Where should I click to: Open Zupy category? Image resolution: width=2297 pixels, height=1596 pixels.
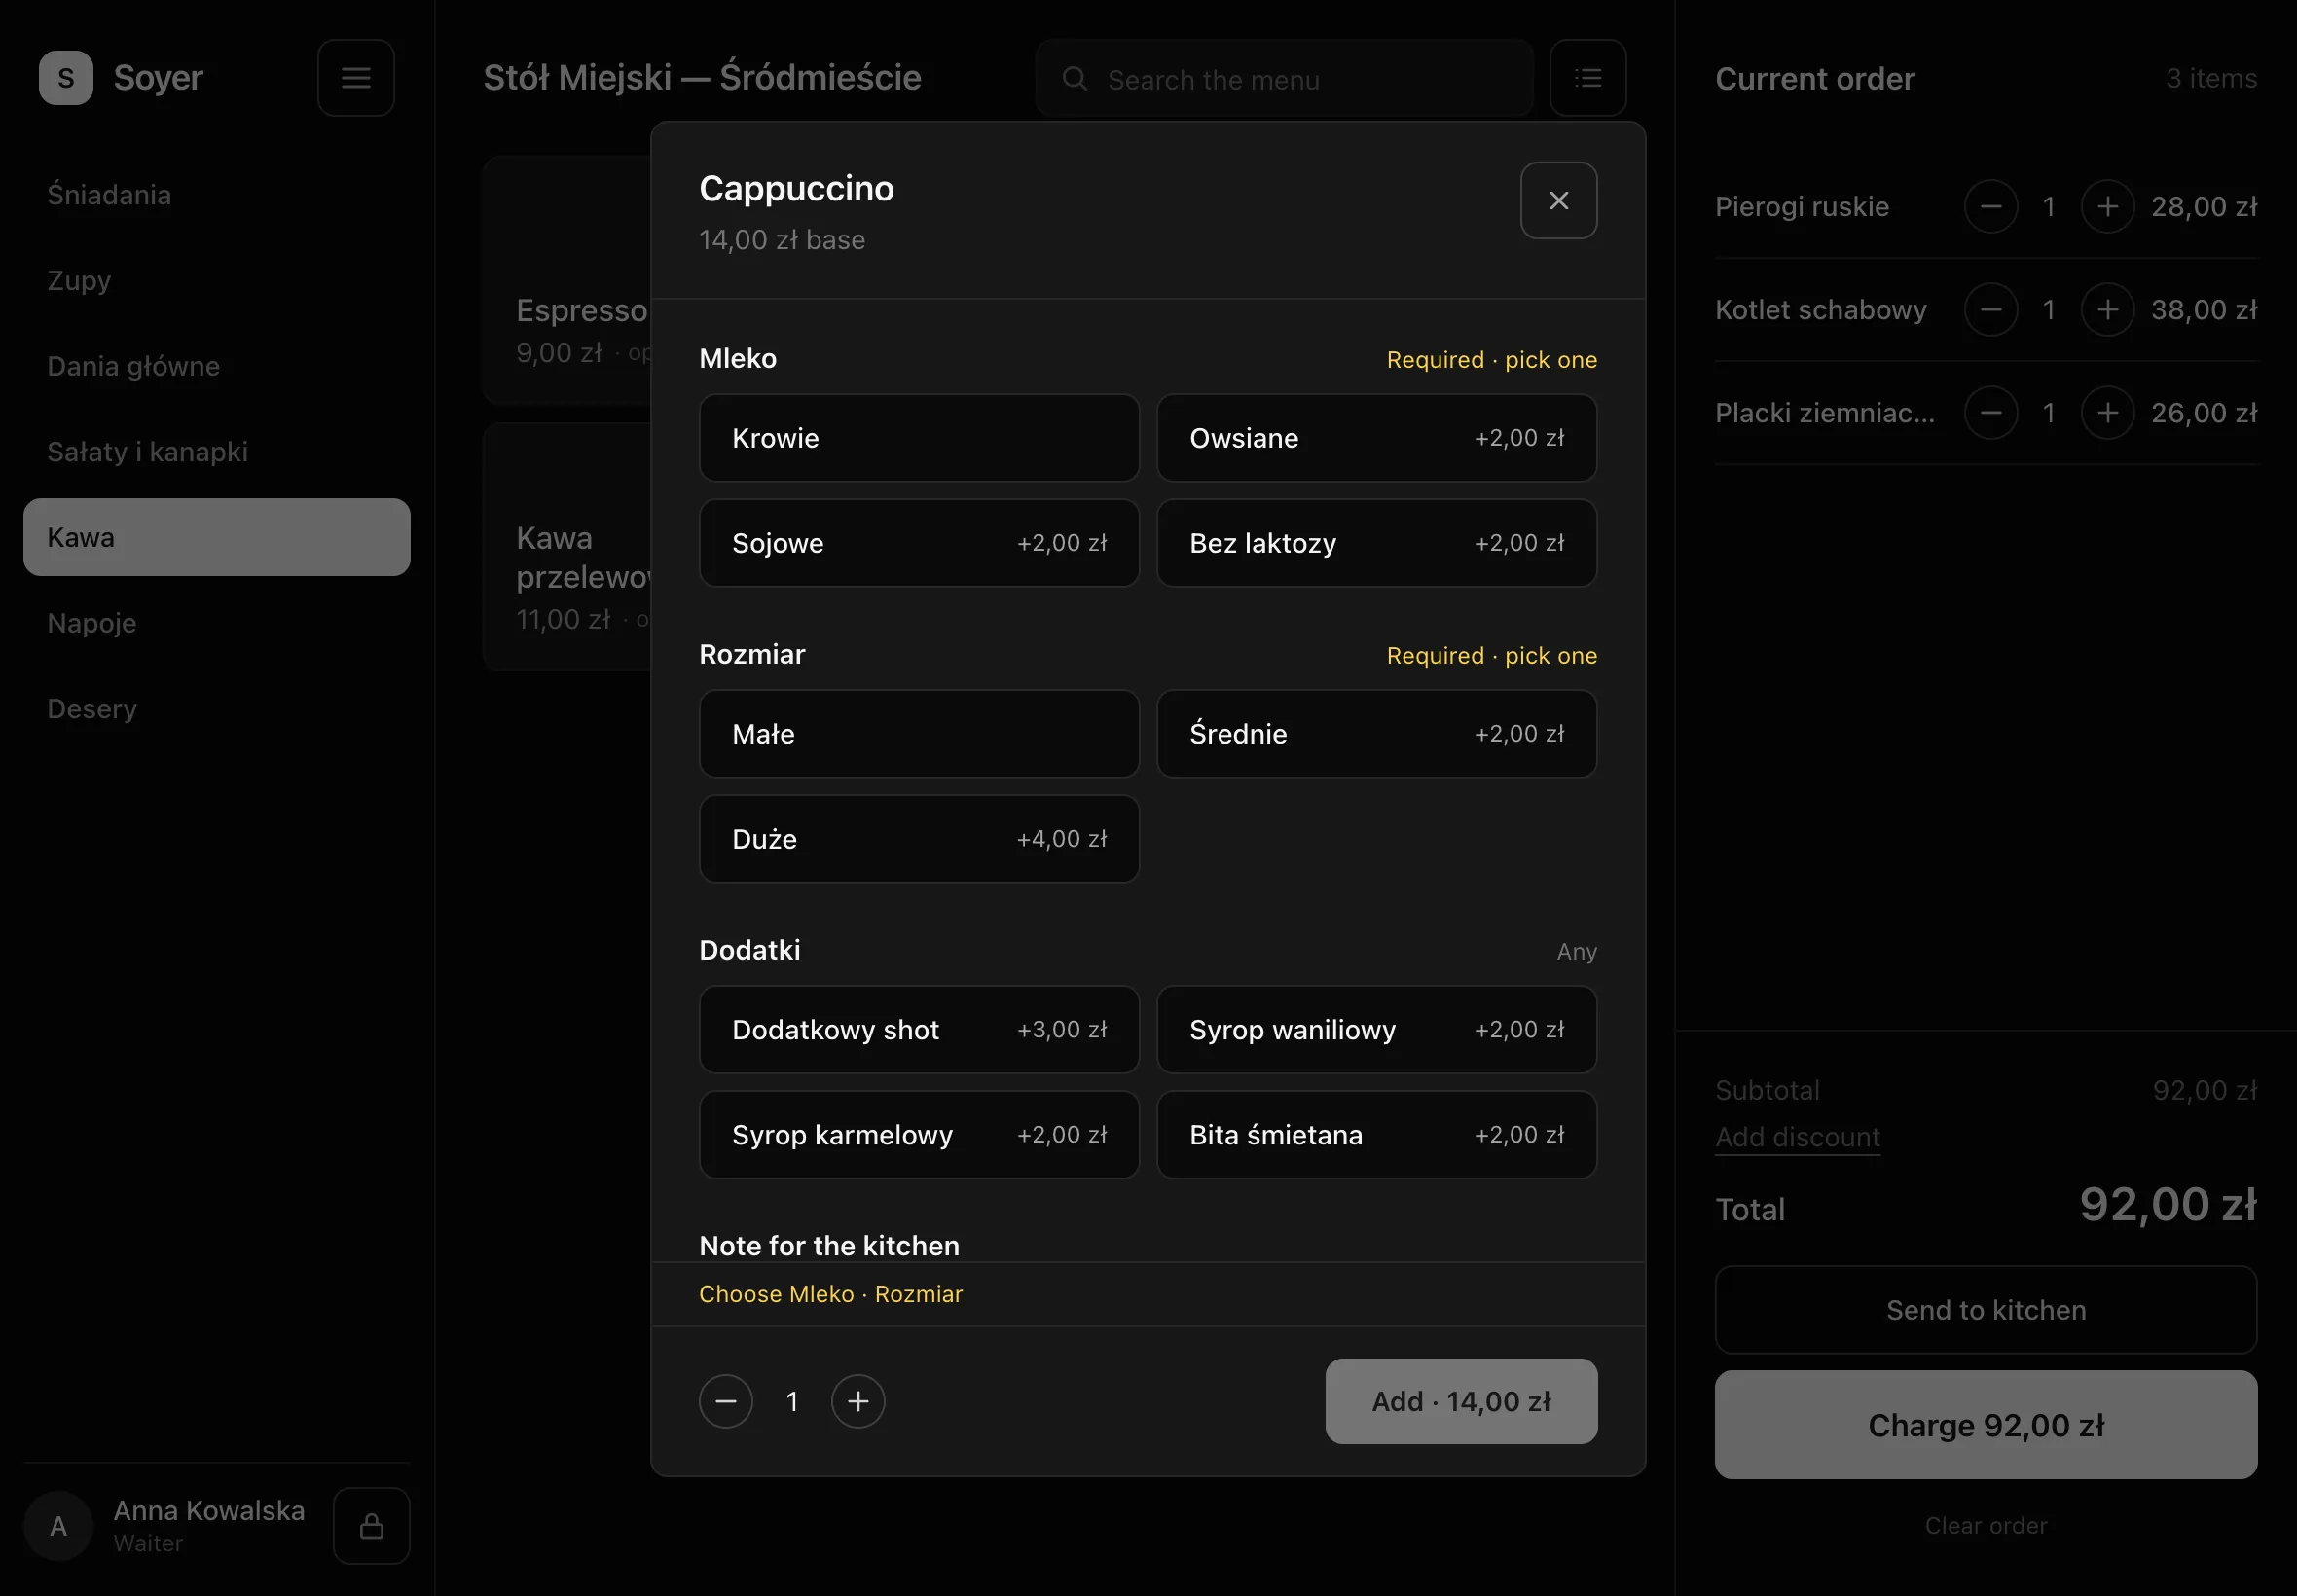tap(217, 280)
